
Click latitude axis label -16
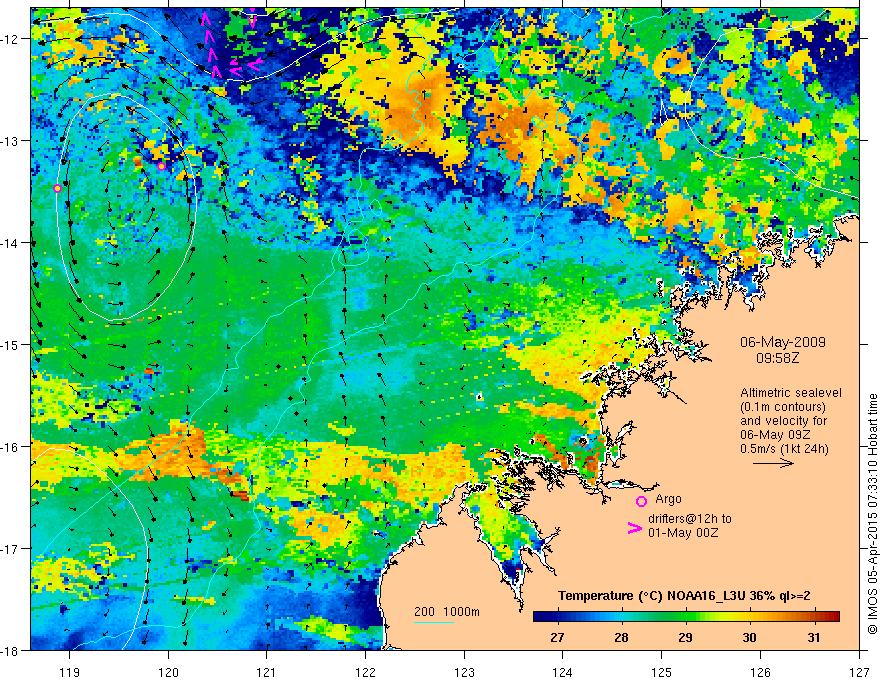pyautogui.click(x=11, y=447)
